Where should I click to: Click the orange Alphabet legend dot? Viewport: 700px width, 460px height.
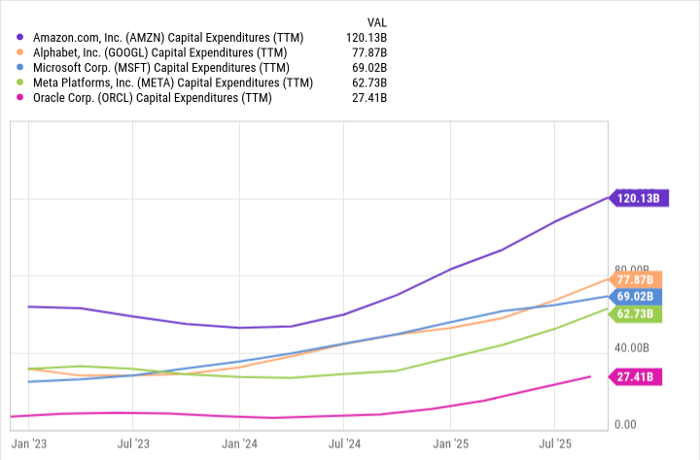(20, 52)
